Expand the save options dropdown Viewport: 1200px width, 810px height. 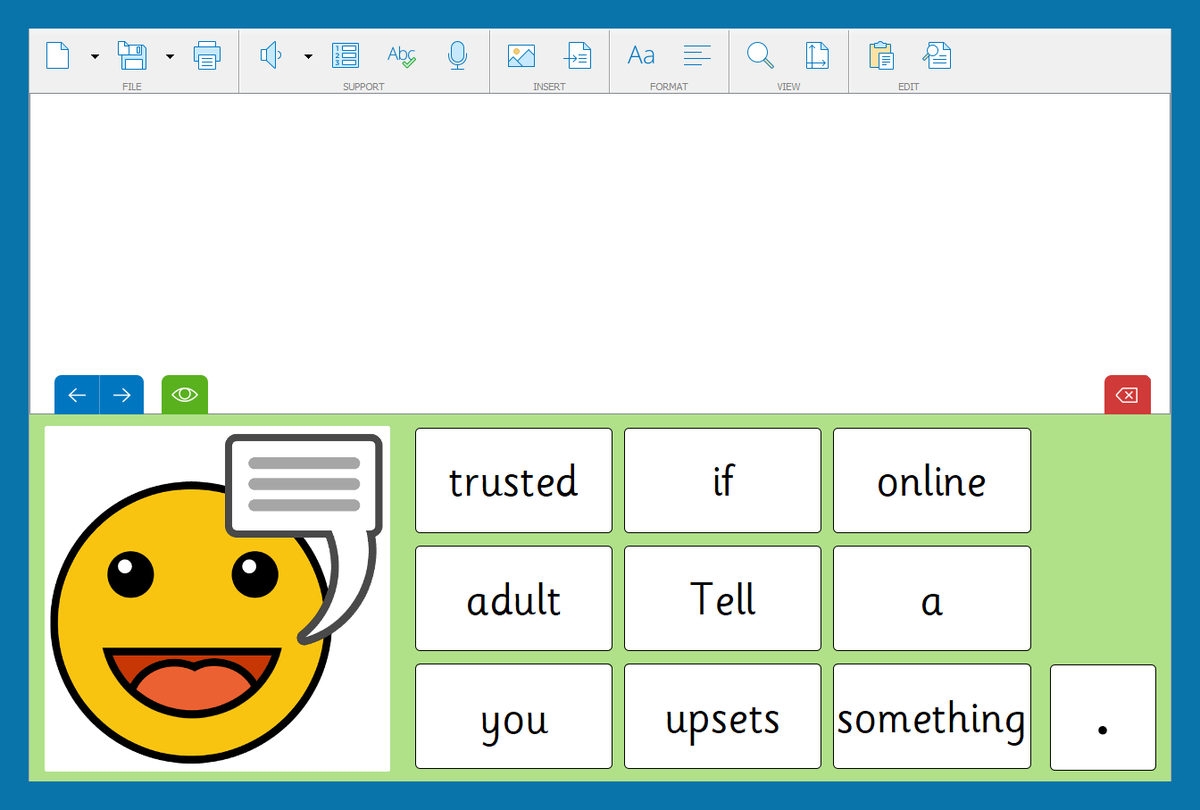point(170,56)
